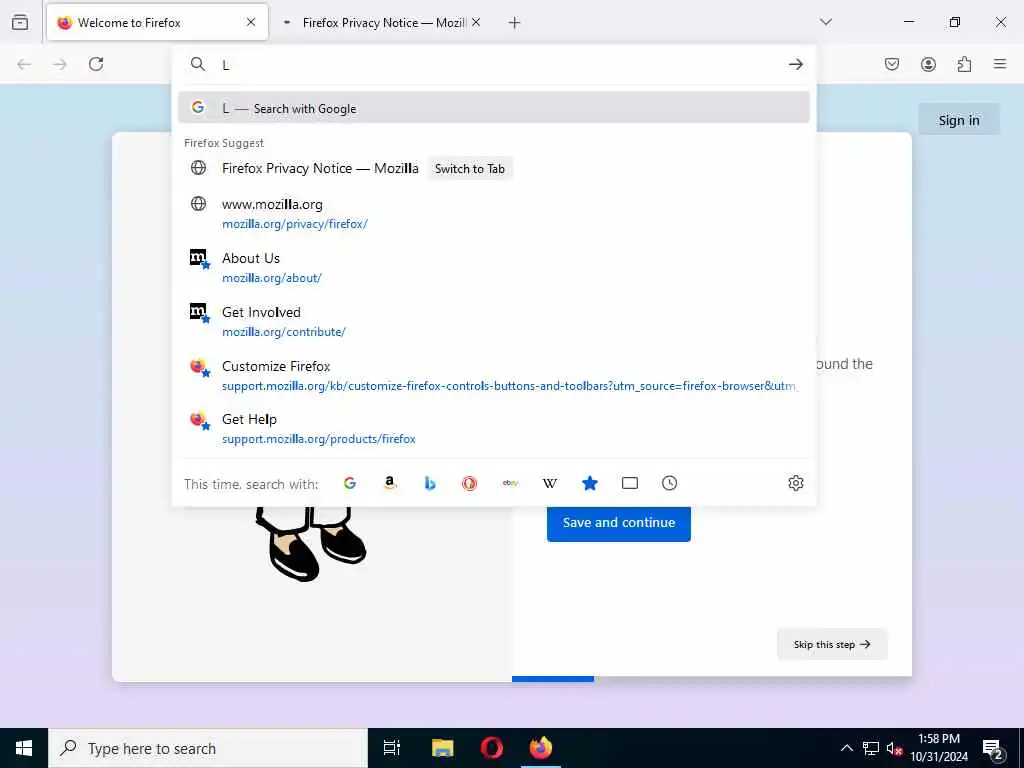Open the Windows Start menu
Image resolution: width=1024 pixels, height=768 pixels.
pos(24,748)
